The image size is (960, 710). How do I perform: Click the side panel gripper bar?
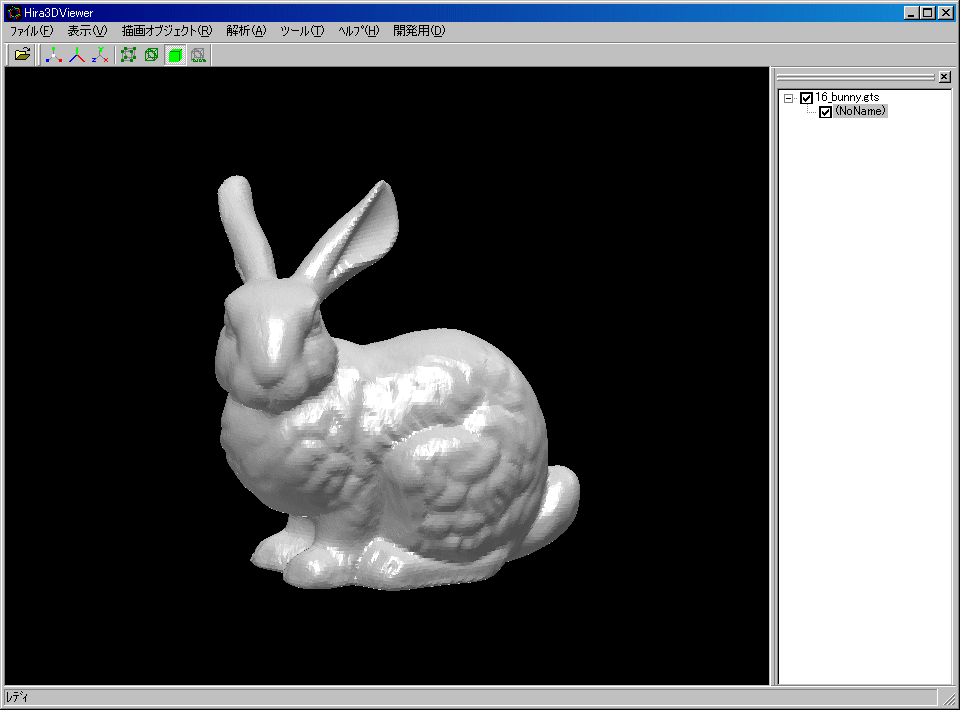click(855, 77)
